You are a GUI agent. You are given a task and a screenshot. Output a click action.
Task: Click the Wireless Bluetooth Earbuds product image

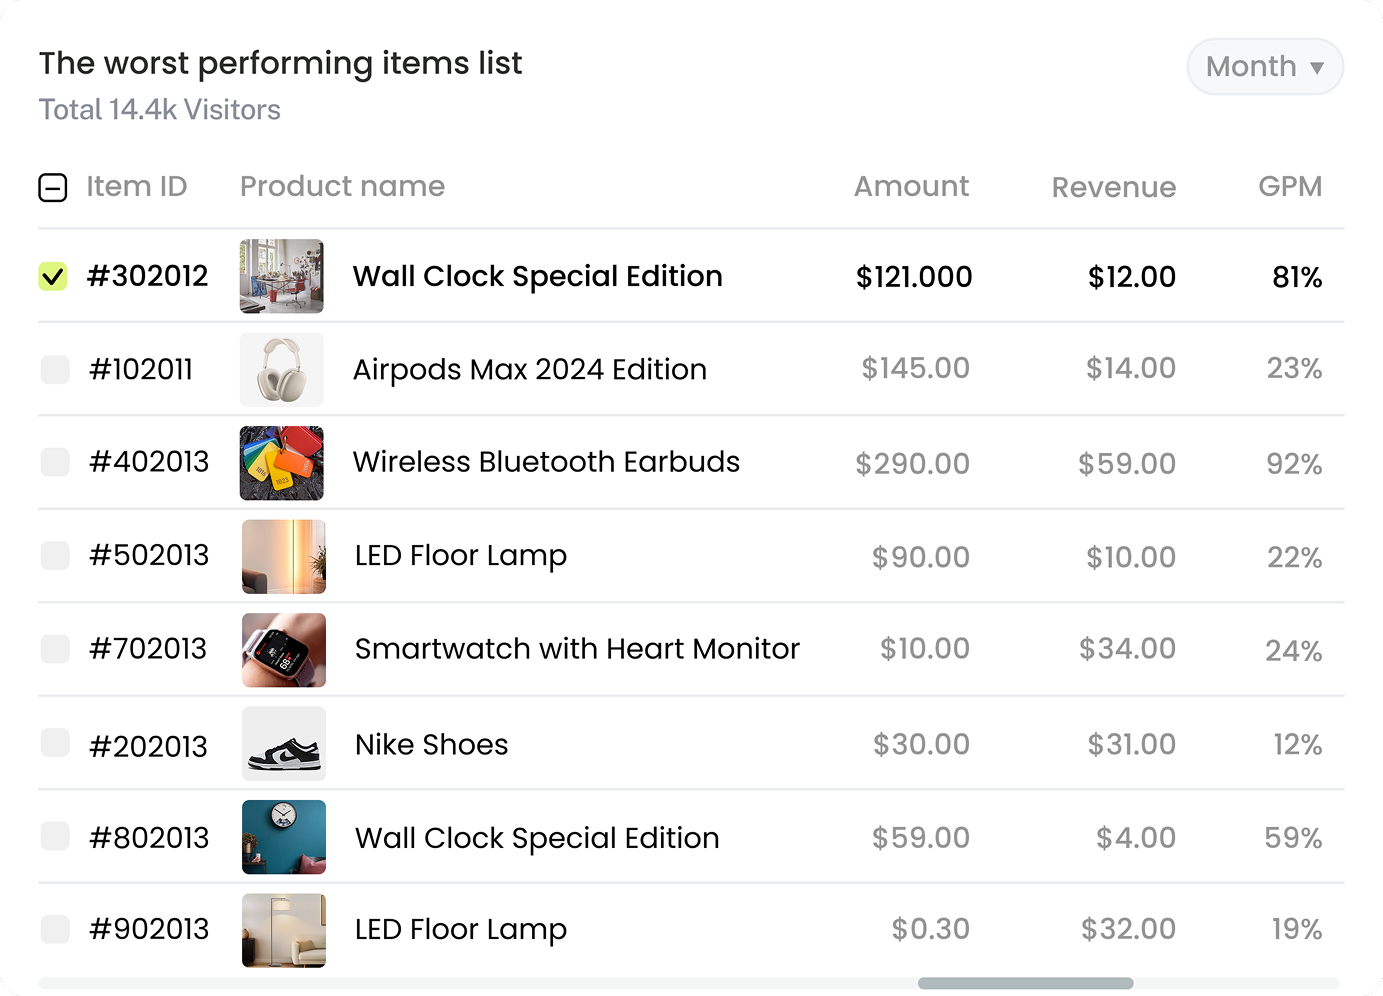coord(282,463)
